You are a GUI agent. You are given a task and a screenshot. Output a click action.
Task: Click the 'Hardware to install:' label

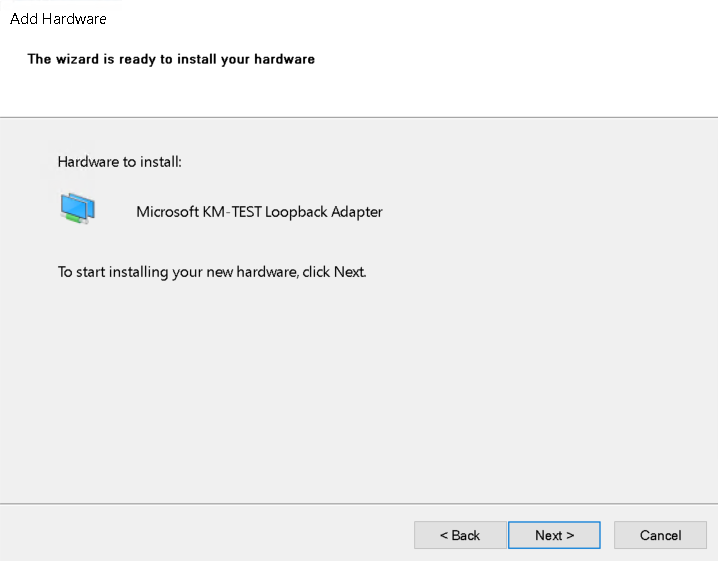point(119,161)
